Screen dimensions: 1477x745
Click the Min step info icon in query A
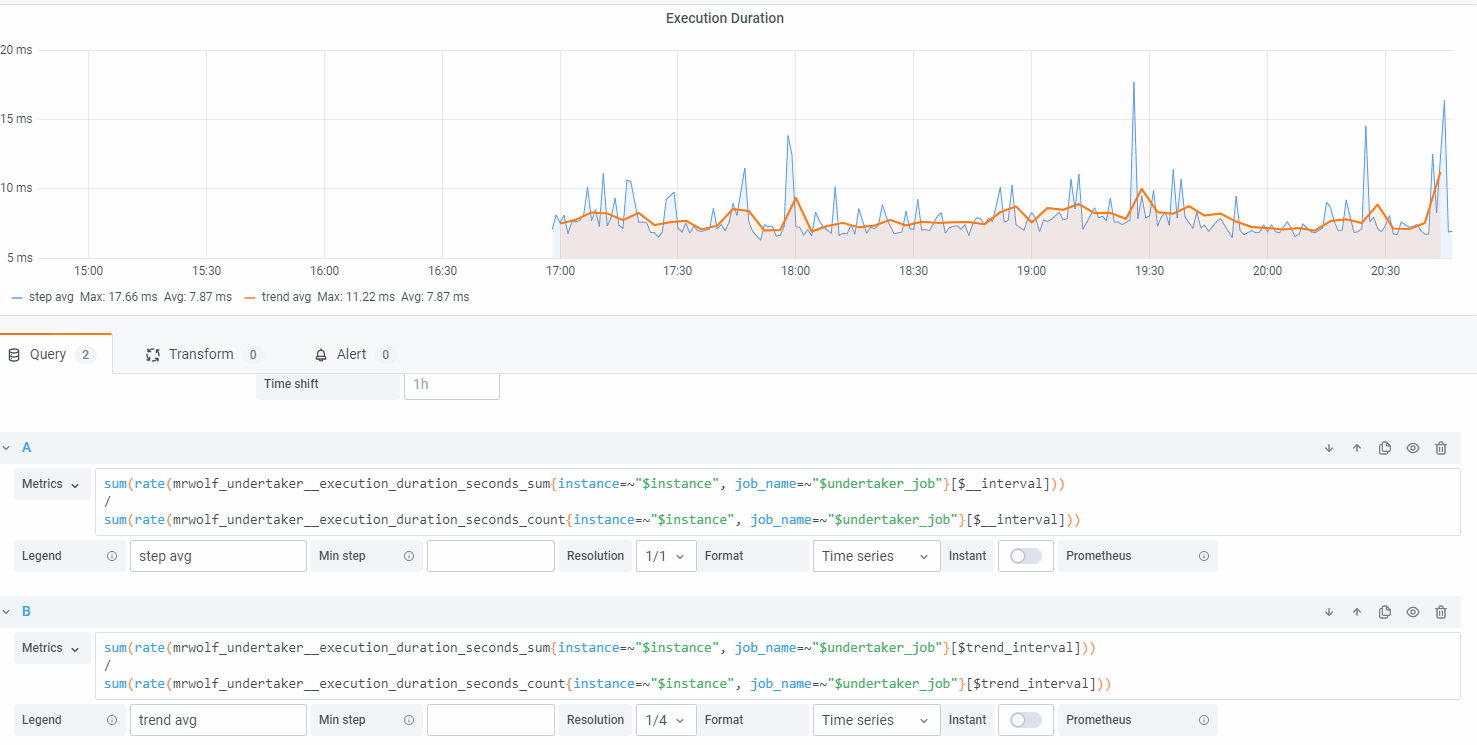409,555
